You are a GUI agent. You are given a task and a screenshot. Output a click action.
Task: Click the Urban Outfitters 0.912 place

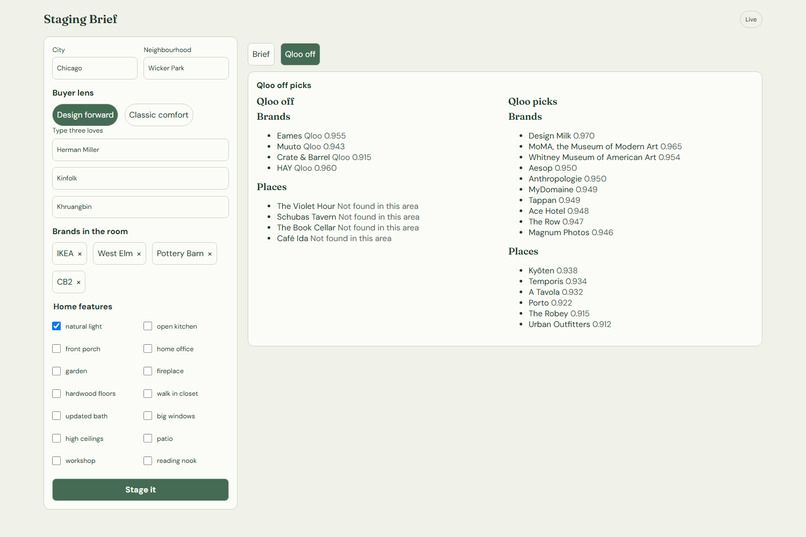[x=570, y=325]
